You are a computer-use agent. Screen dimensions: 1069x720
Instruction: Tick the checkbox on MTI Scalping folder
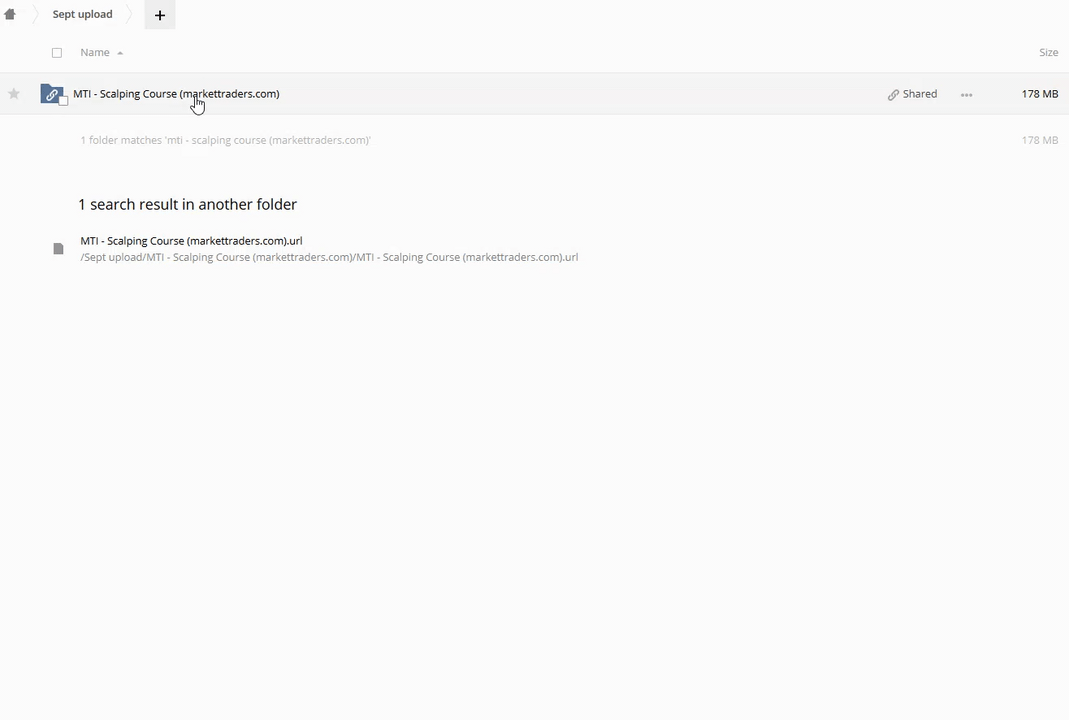tap(64, 101)
